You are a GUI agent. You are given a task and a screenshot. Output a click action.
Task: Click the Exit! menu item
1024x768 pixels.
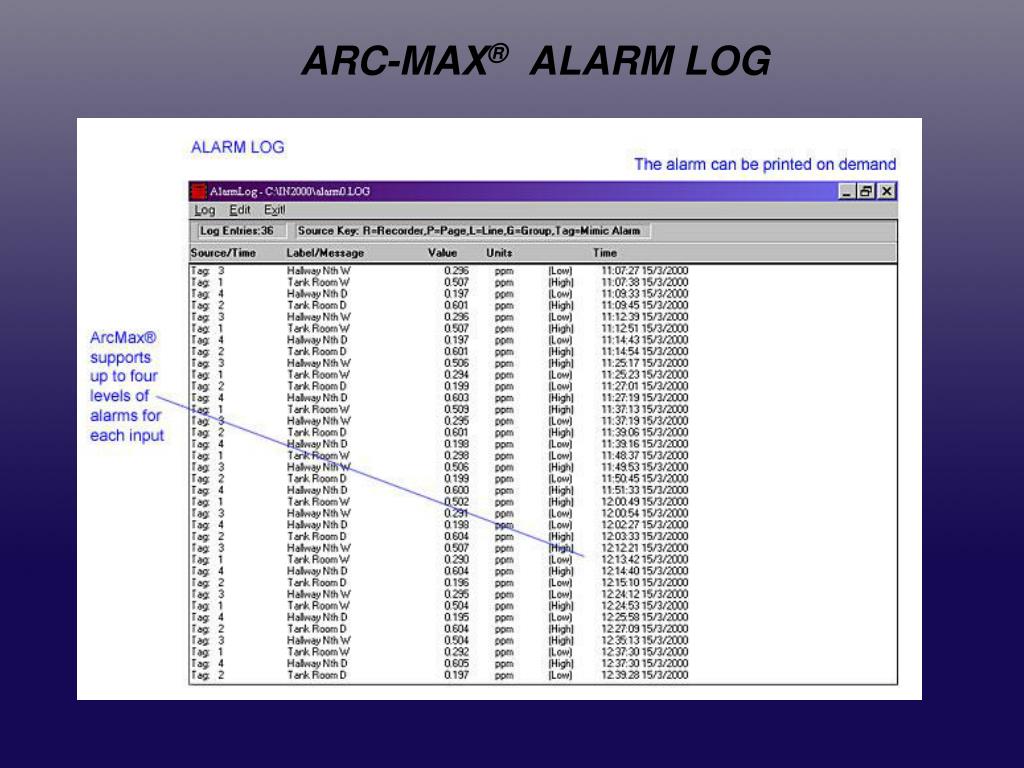click(274, 210)
